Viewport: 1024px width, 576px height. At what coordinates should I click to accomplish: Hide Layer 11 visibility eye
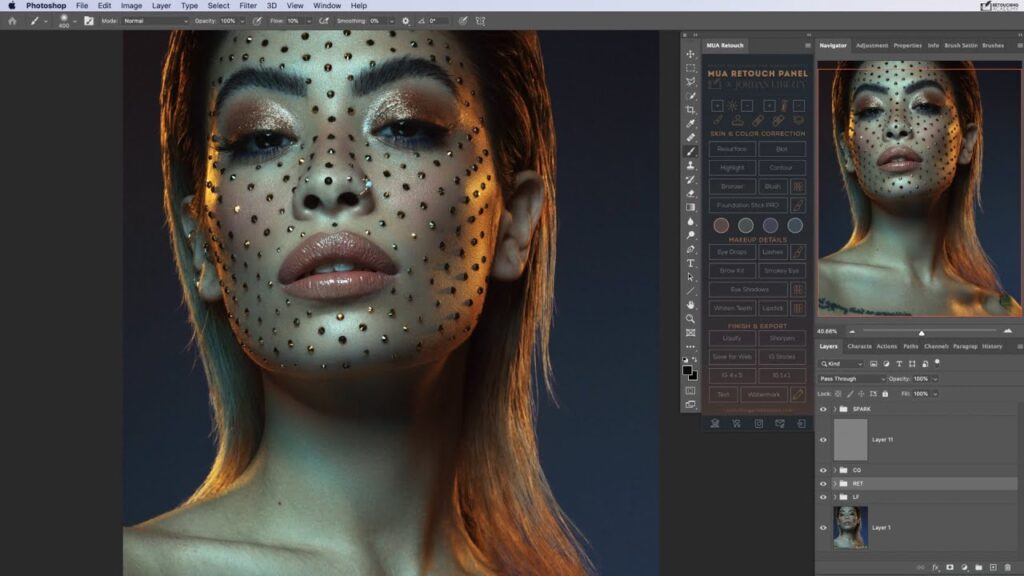click(823, 440)
